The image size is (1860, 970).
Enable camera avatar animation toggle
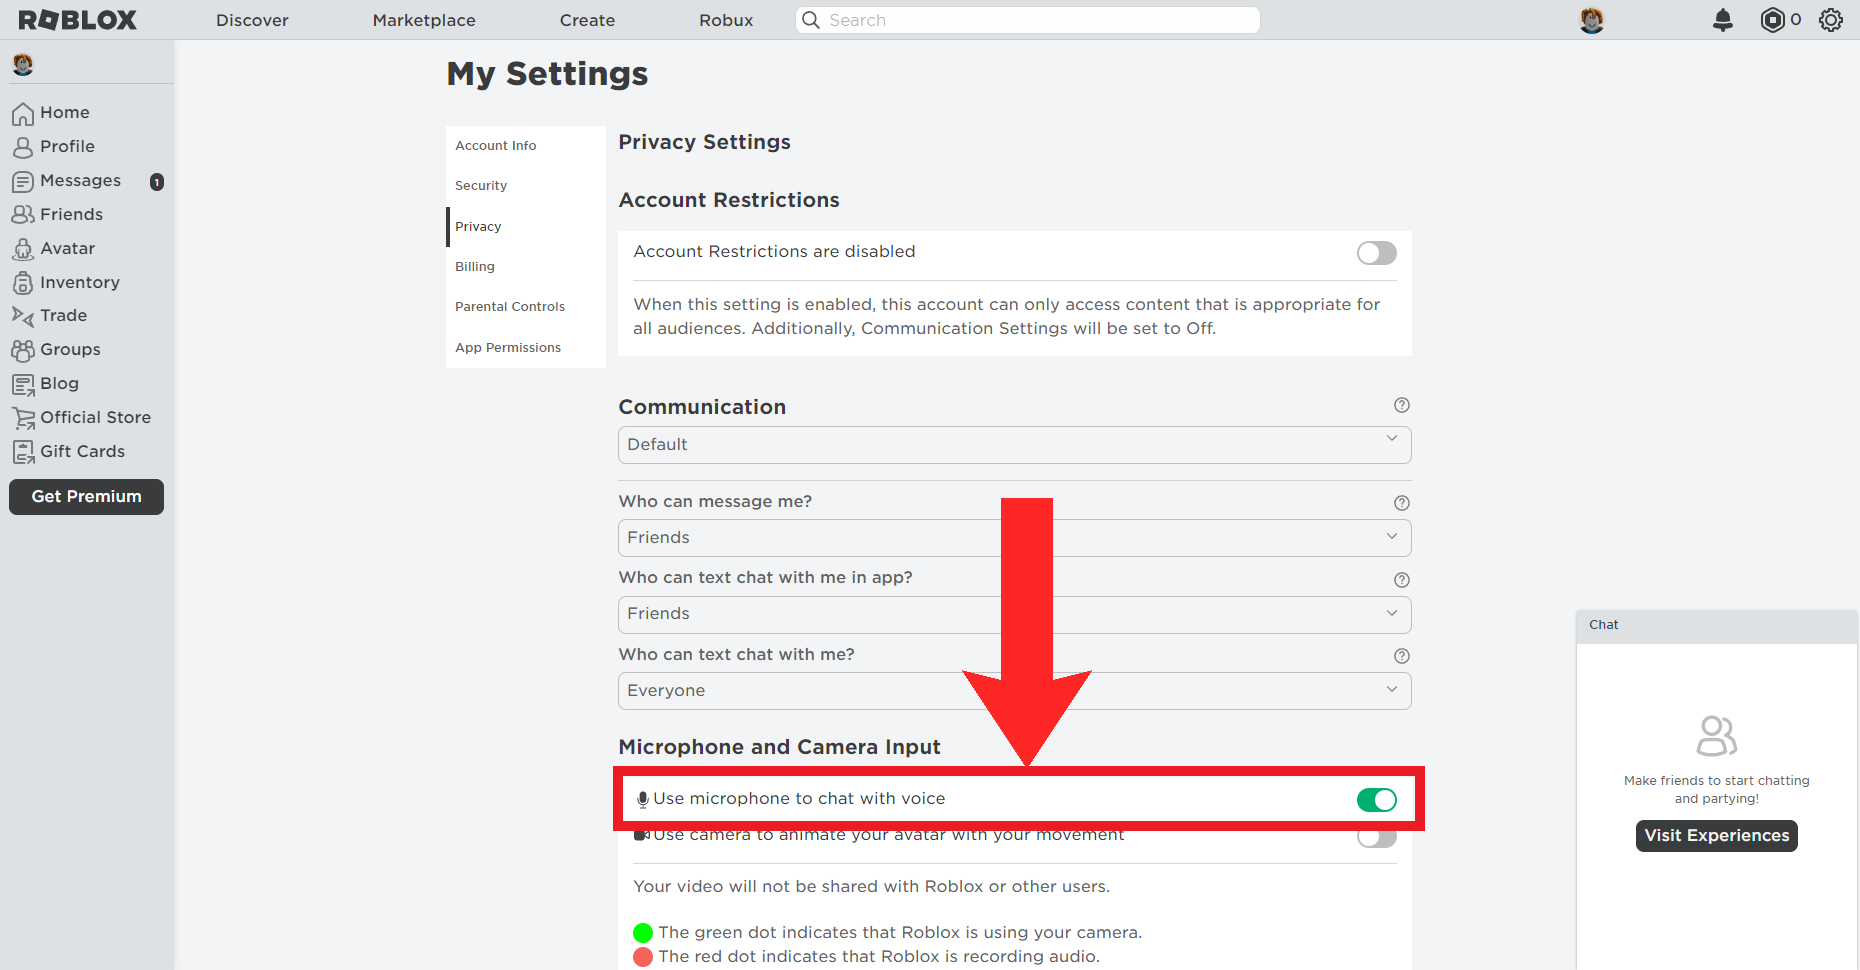(1376, 838)
